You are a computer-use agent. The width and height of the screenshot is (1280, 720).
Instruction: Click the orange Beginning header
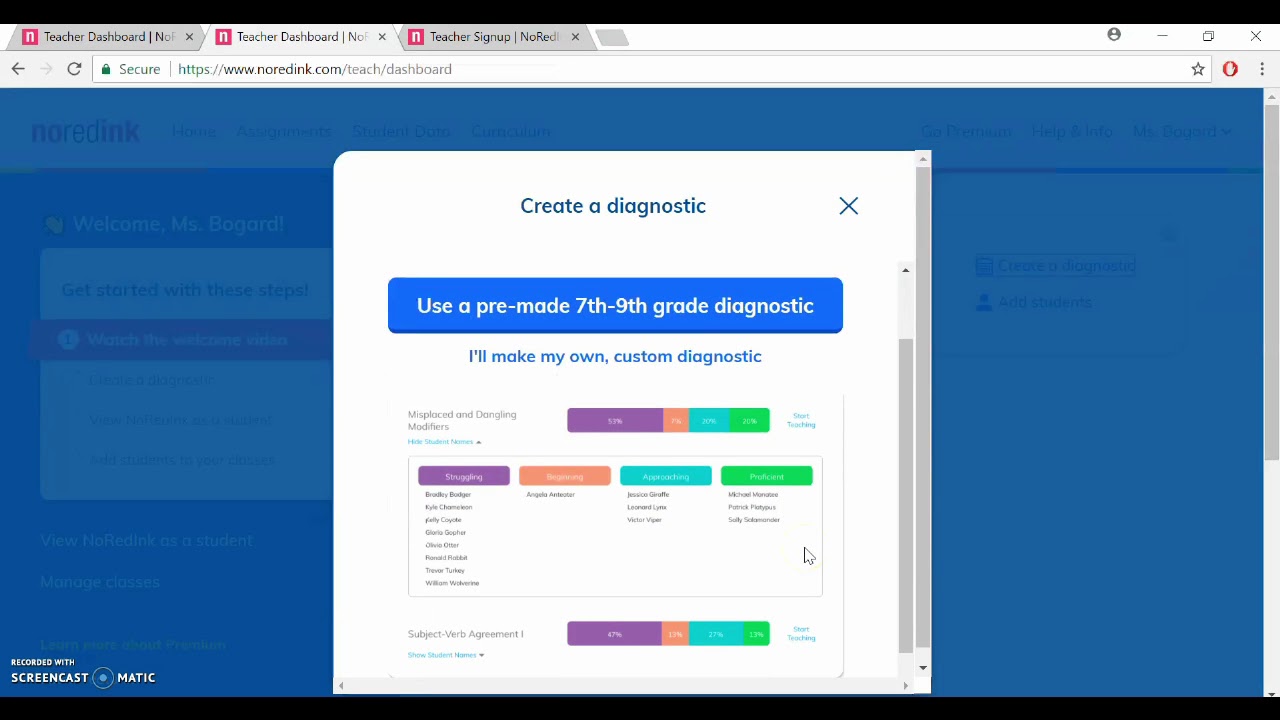[565, 476]
